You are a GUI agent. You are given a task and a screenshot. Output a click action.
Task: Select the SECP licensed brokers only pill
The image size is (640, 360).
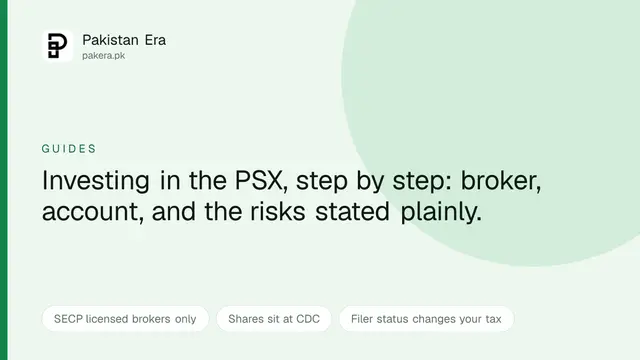tap(125, 319)
